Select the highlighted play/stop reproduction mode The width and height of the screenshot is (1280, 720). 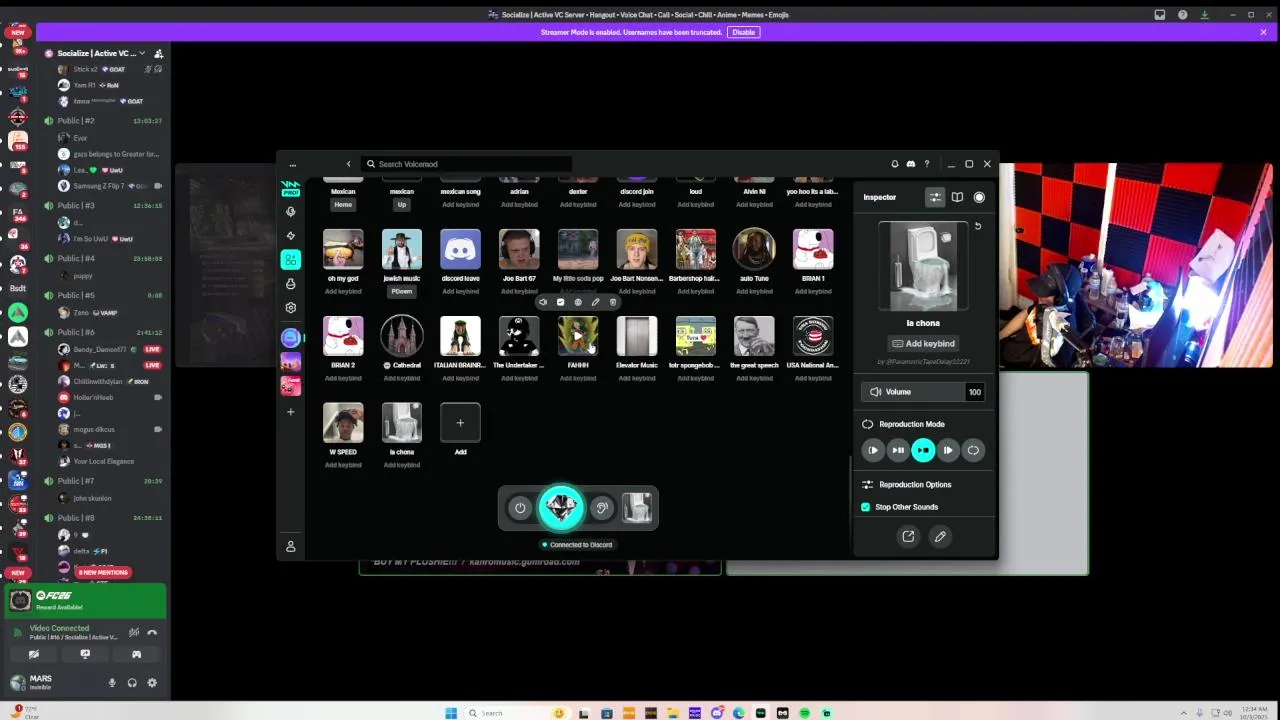coord(923,450)
